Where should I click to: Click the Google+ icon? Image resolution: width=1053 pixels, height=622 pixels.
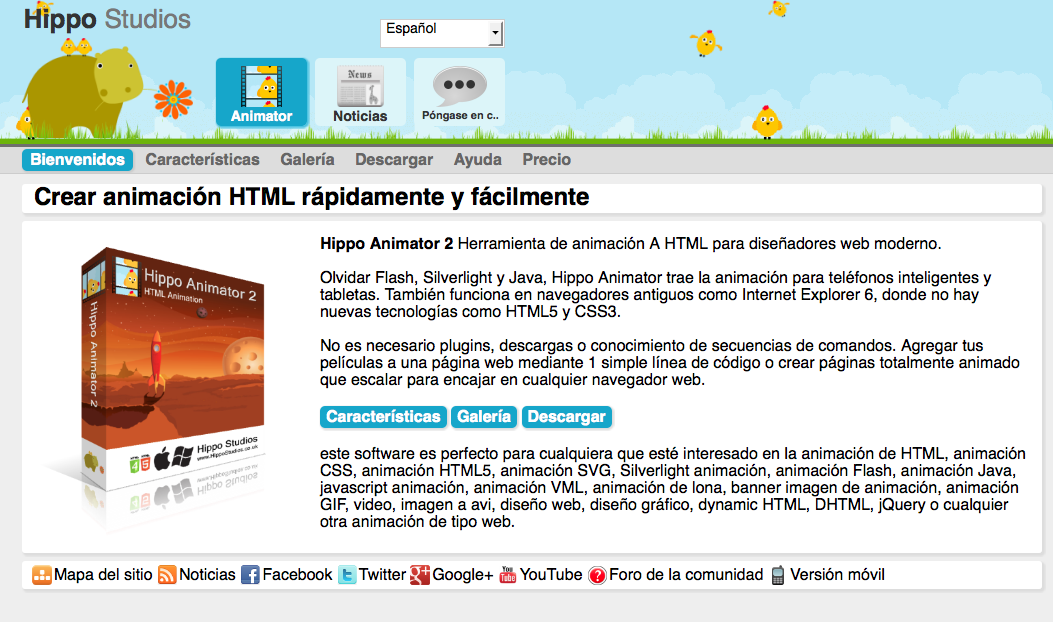tap(420, 575)
